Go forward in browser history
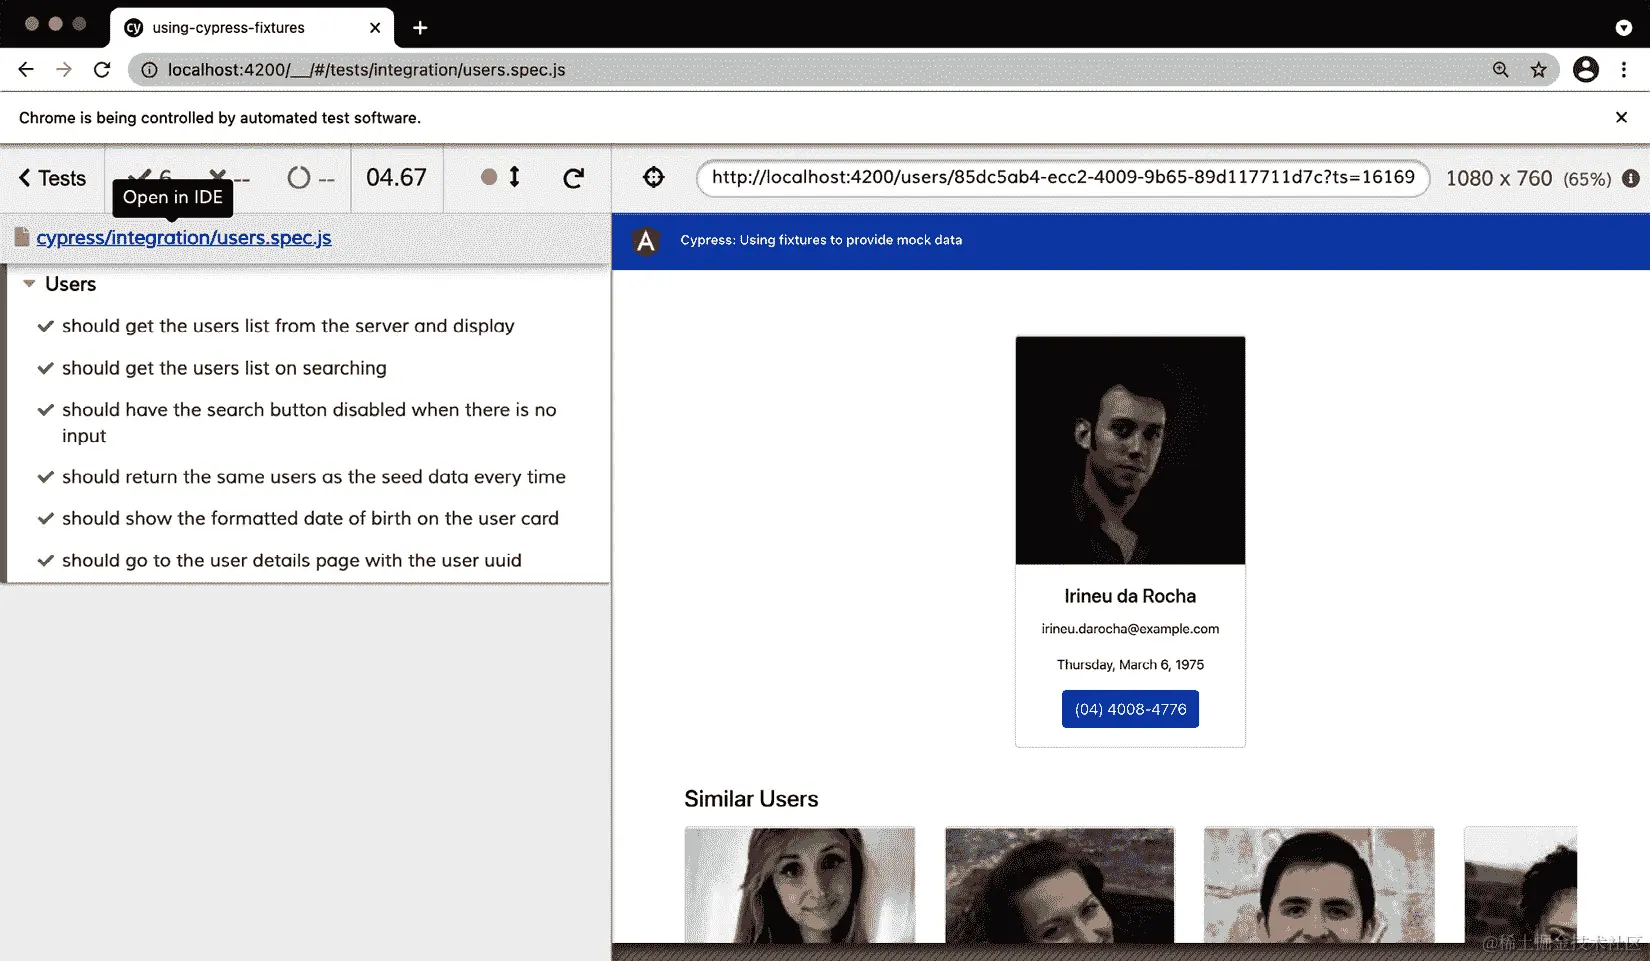 (x=64, y=69)
